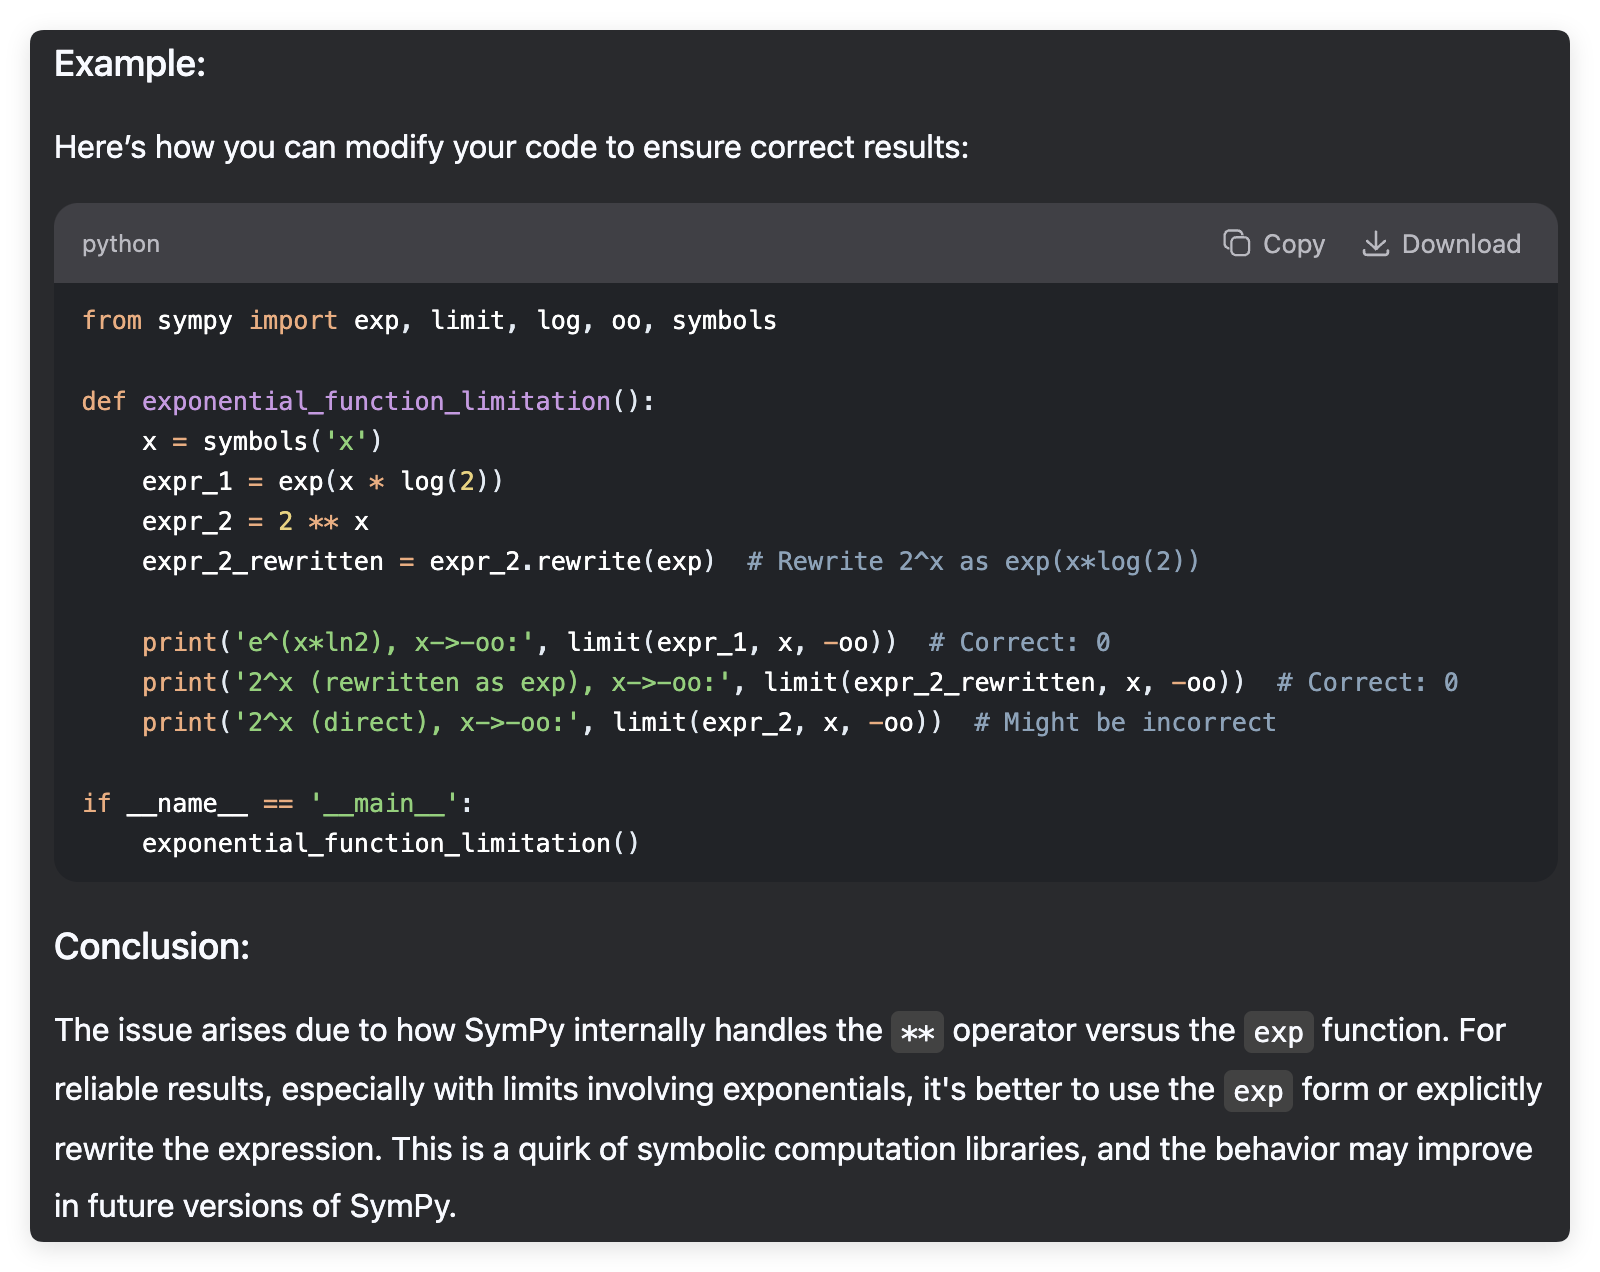Click the Copy button label
Image resolution: width=1600 pixels, height=1272 pixels.
1294,244
